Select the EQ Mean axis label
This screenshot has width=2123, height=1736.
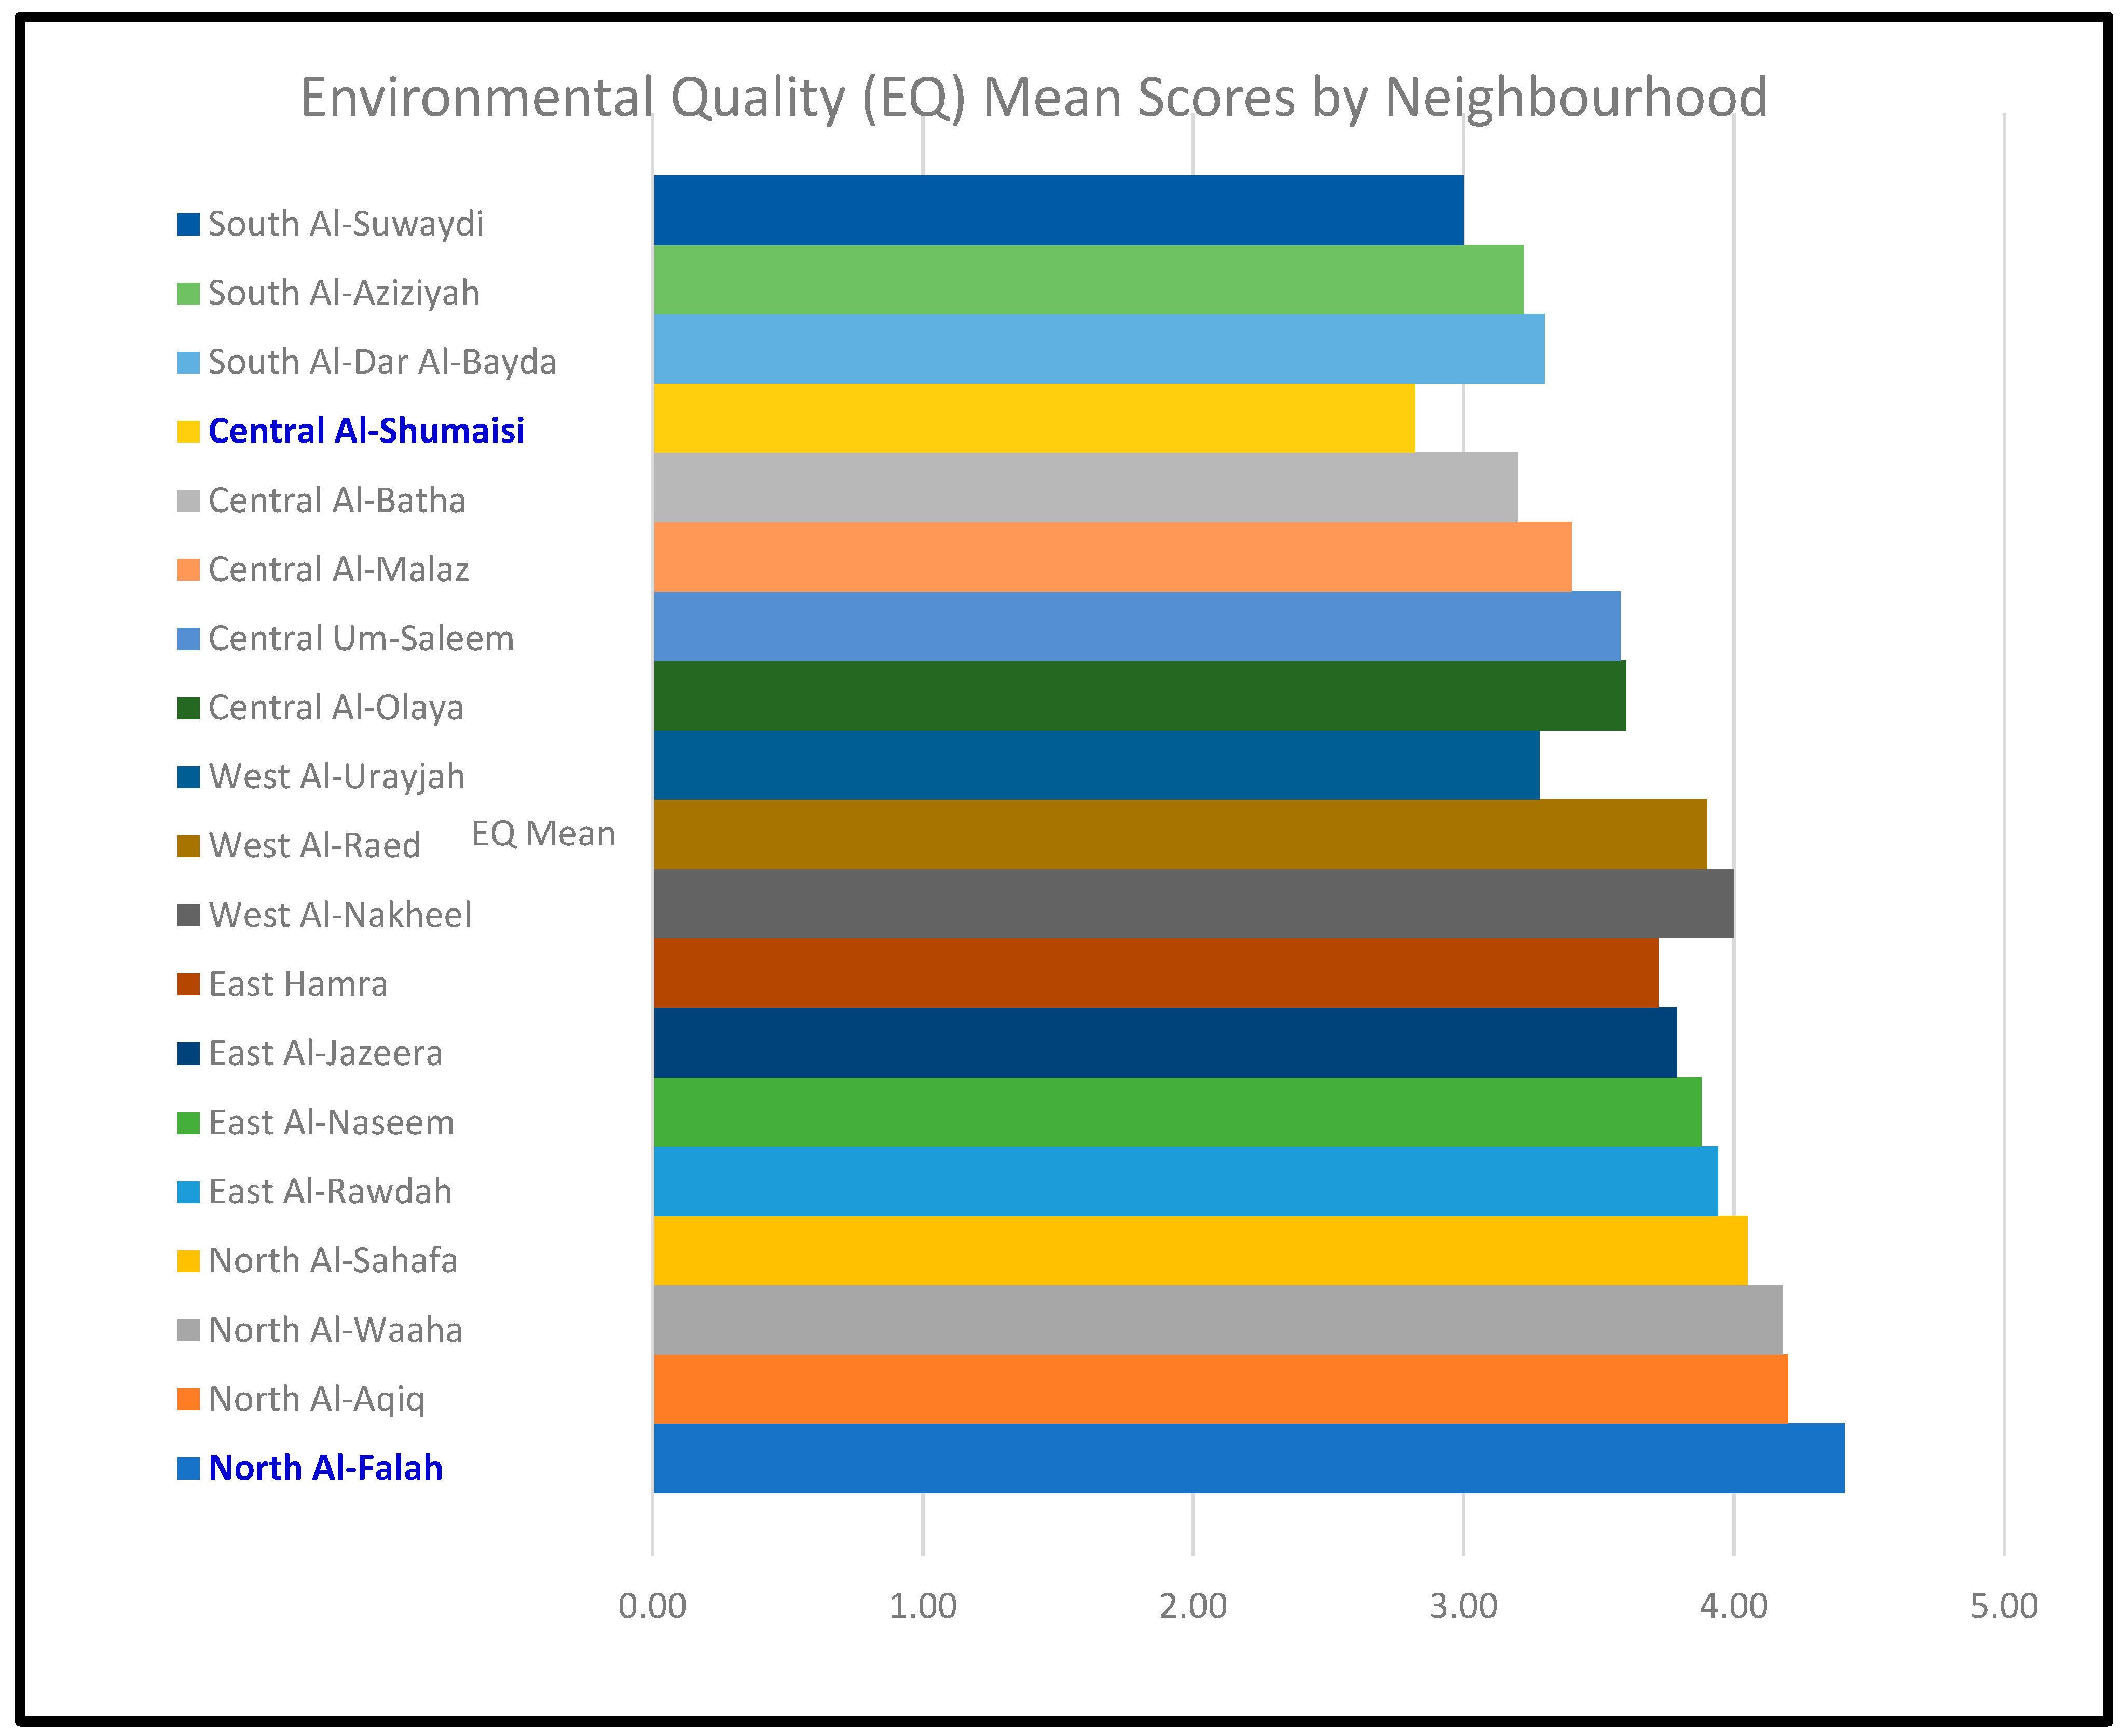tap(543, 834)
